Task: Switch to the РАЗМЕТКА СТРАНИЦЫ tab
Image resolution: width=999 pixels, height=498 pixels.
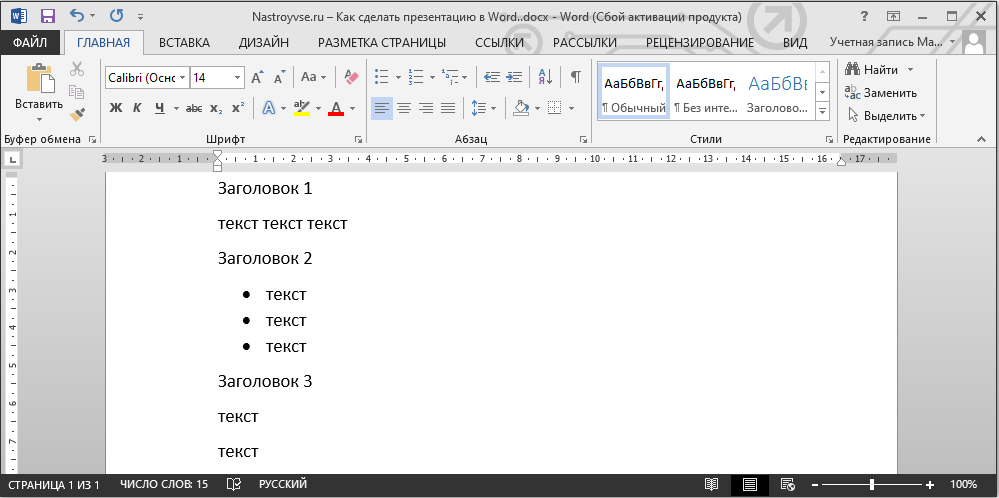Action: [382, 43]
